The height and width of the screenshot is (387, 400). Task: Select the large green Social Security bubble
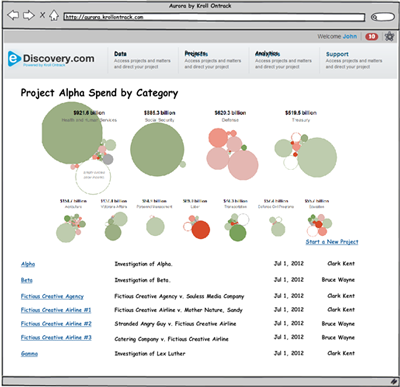pyautogui.click(x=157, y=150)
